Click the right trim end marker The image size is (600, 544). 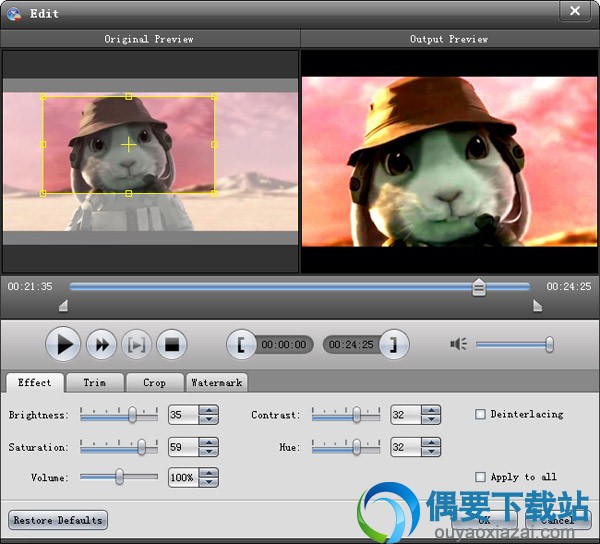tap(537, 306)
